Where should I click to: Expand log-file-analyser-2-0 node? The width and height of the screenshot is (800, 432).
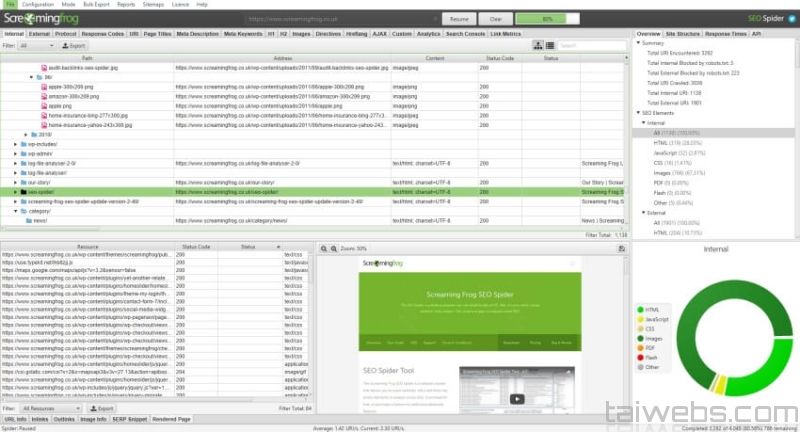click(15, 163)
